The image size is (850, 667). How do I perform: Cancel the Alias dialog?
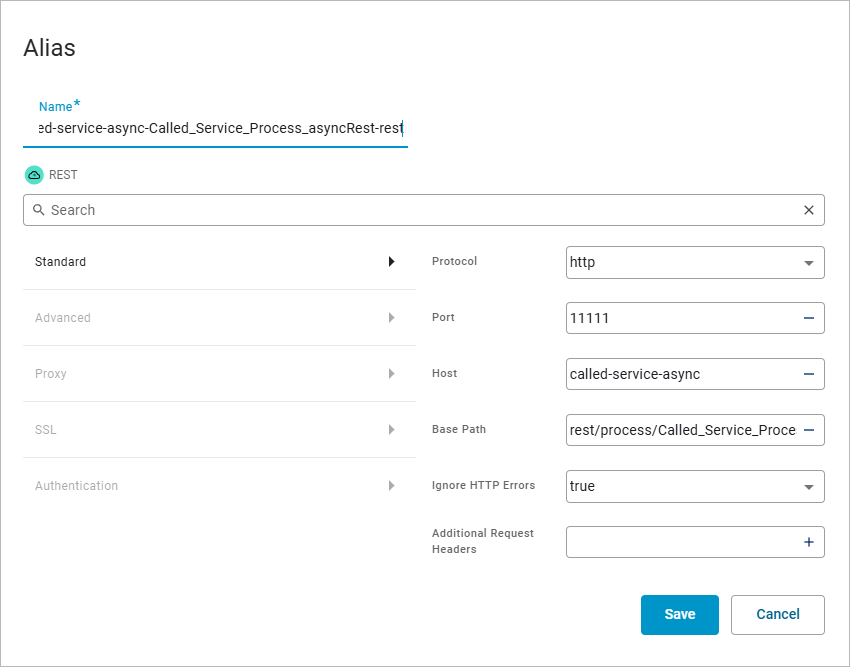777,615
